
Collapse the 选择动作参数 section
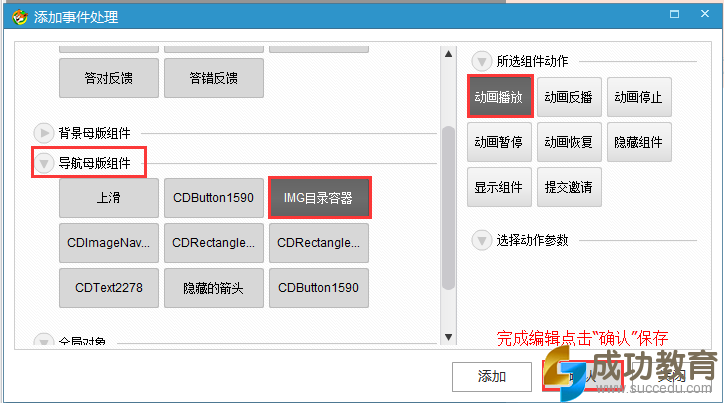483,240
